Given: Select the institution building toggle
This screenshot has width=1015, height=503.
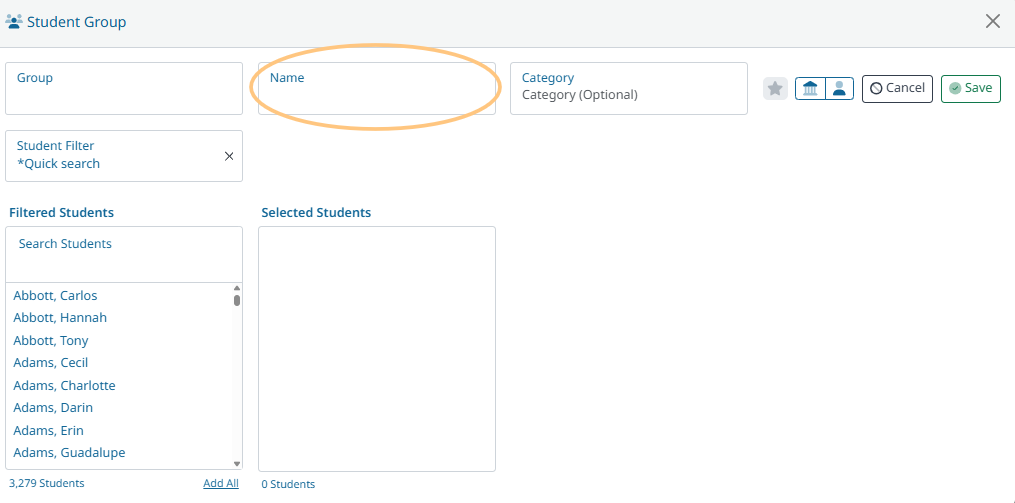Looking at the screenshot, I should 810,89.
